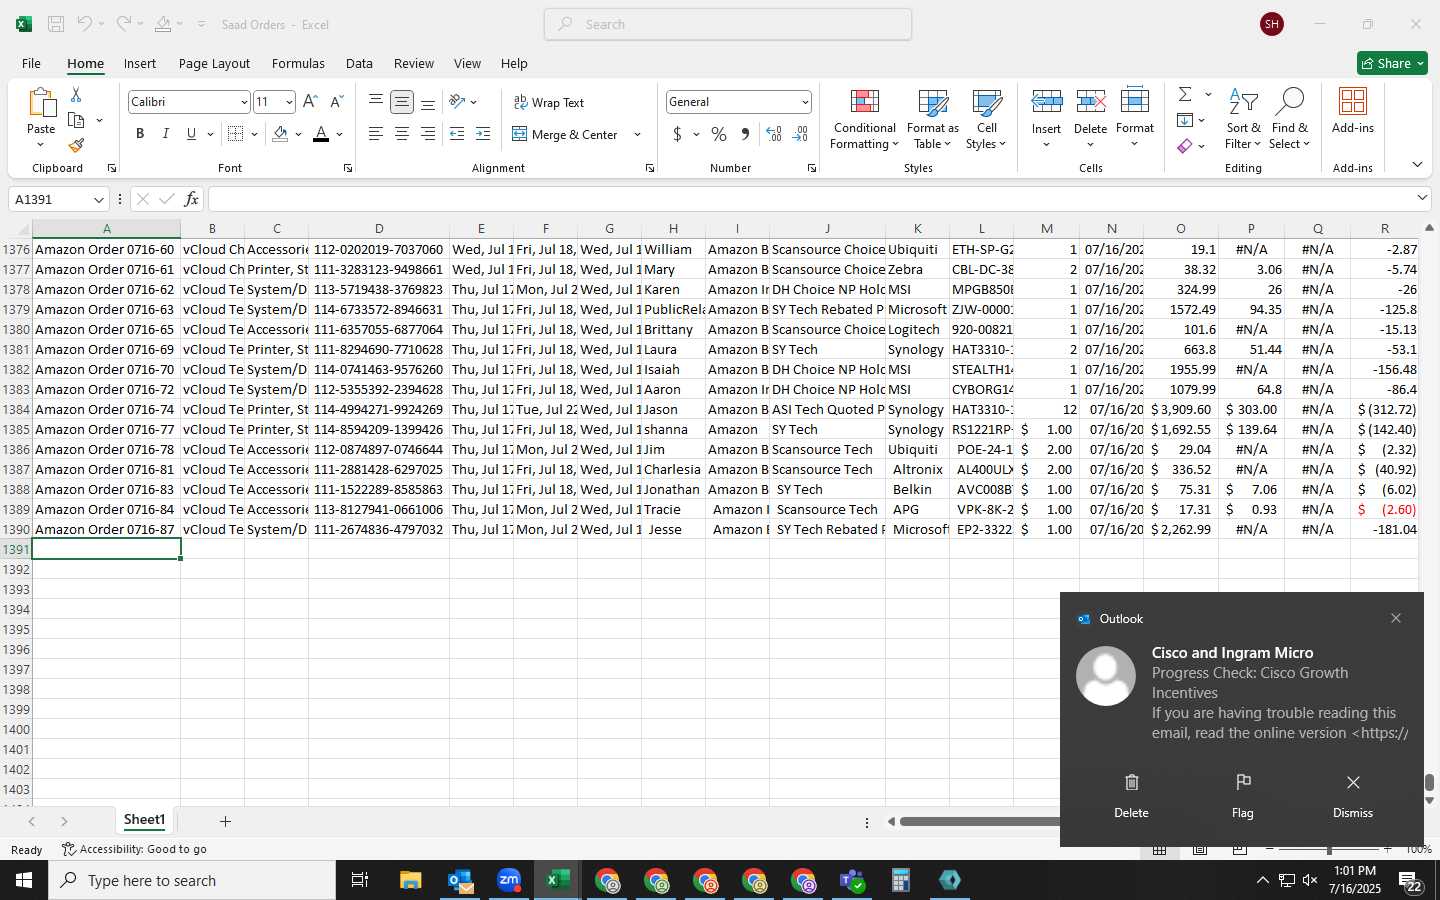Switch to the Insert tab

[140, 63]
